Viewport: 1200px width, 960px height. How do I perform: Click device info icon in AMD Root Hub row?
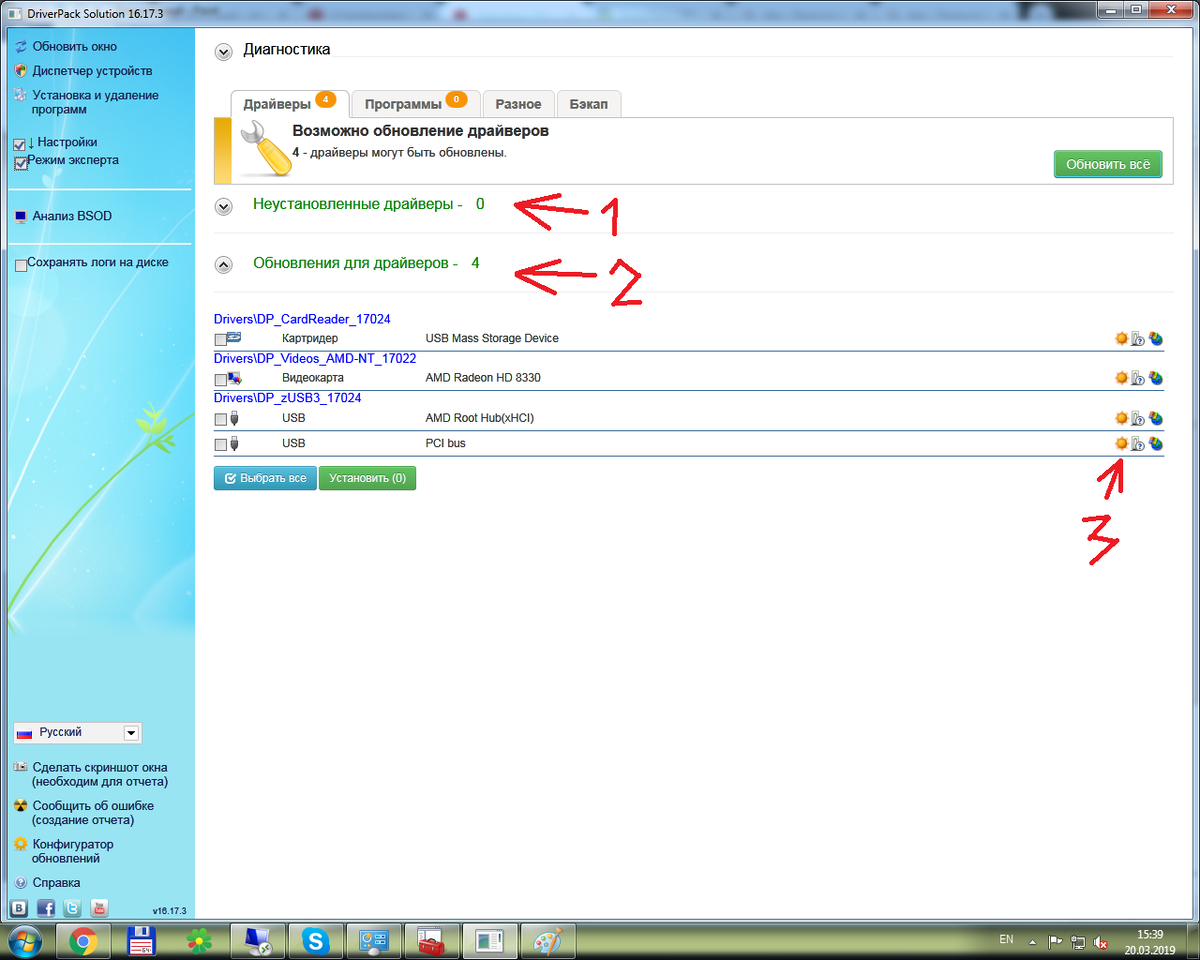click(x=1138, y=418)
